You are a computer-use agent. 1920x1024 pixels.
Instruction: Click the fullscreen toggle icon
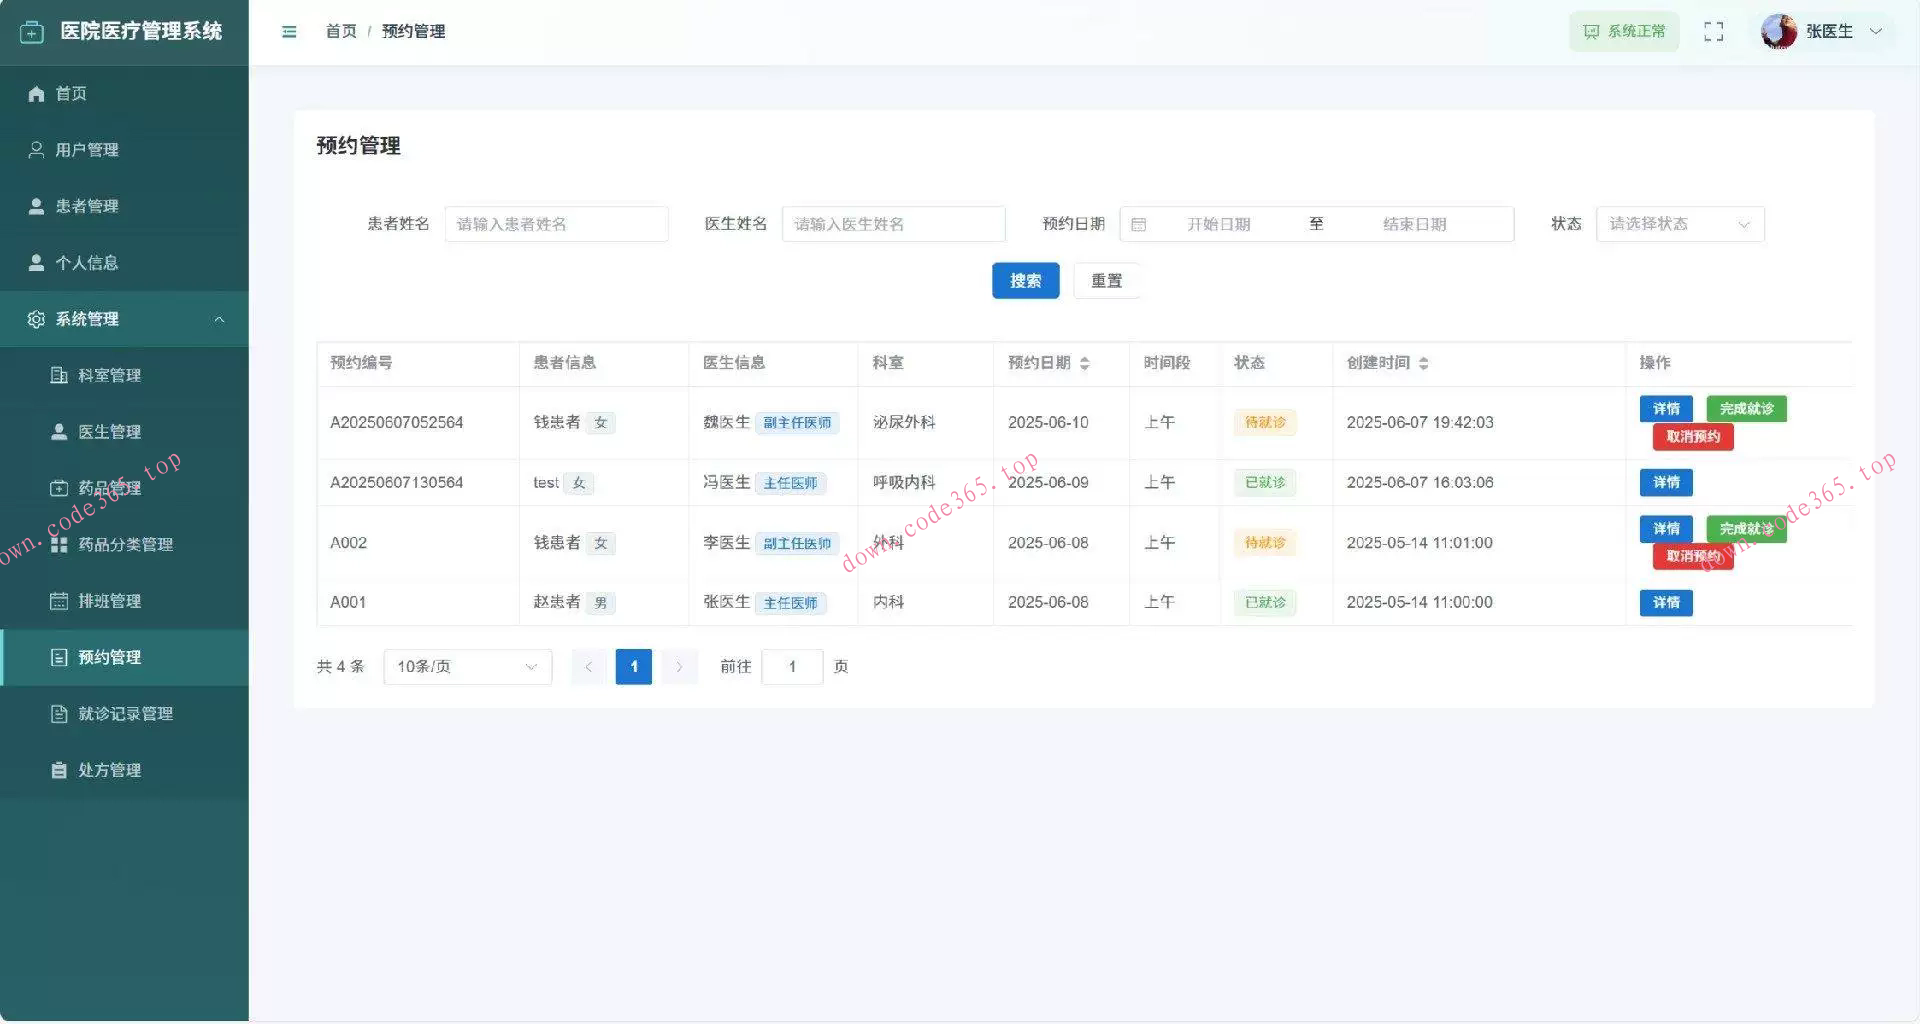coord(1713,31)
